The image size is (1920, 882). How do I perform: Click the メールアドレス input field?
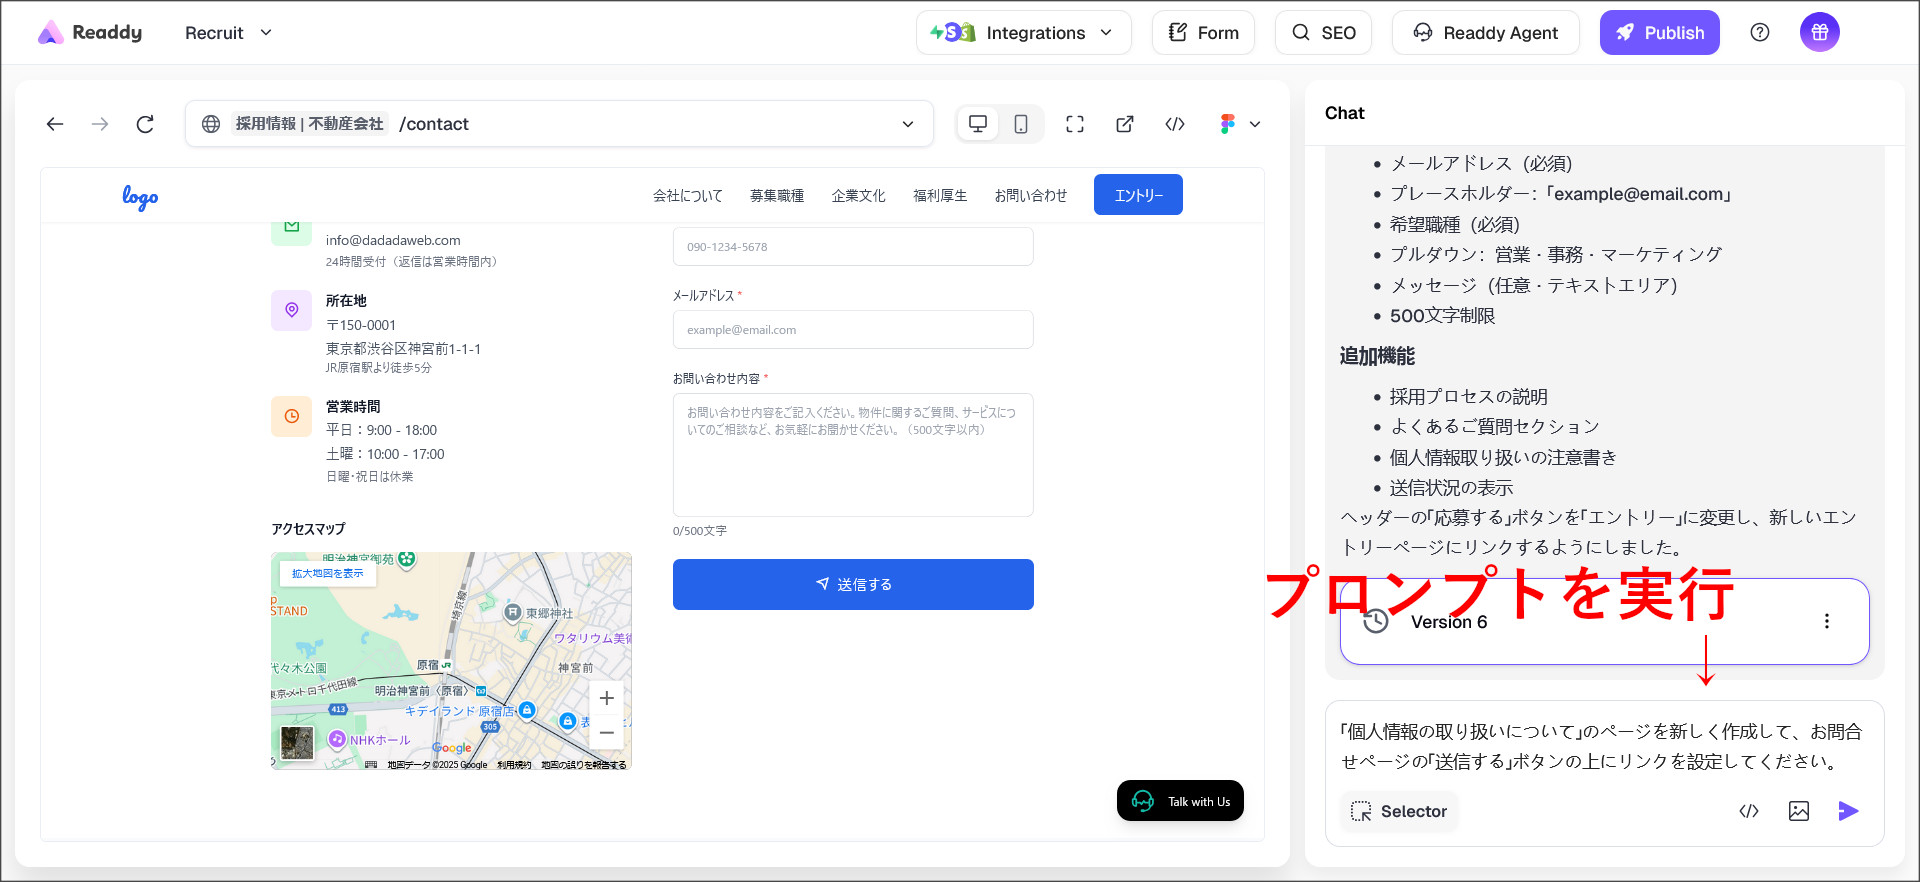pyautogui.click(x=852, y=330)
